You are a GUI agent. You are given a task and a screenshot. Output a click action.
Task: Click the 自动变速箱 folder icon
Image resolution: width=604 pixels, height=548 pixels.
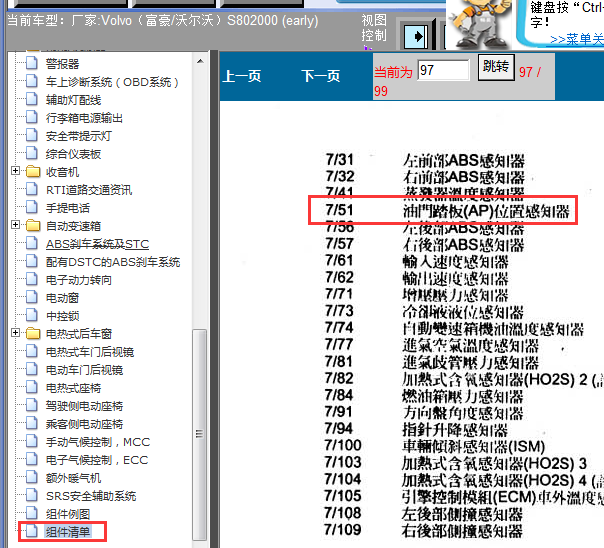[33, 225]
